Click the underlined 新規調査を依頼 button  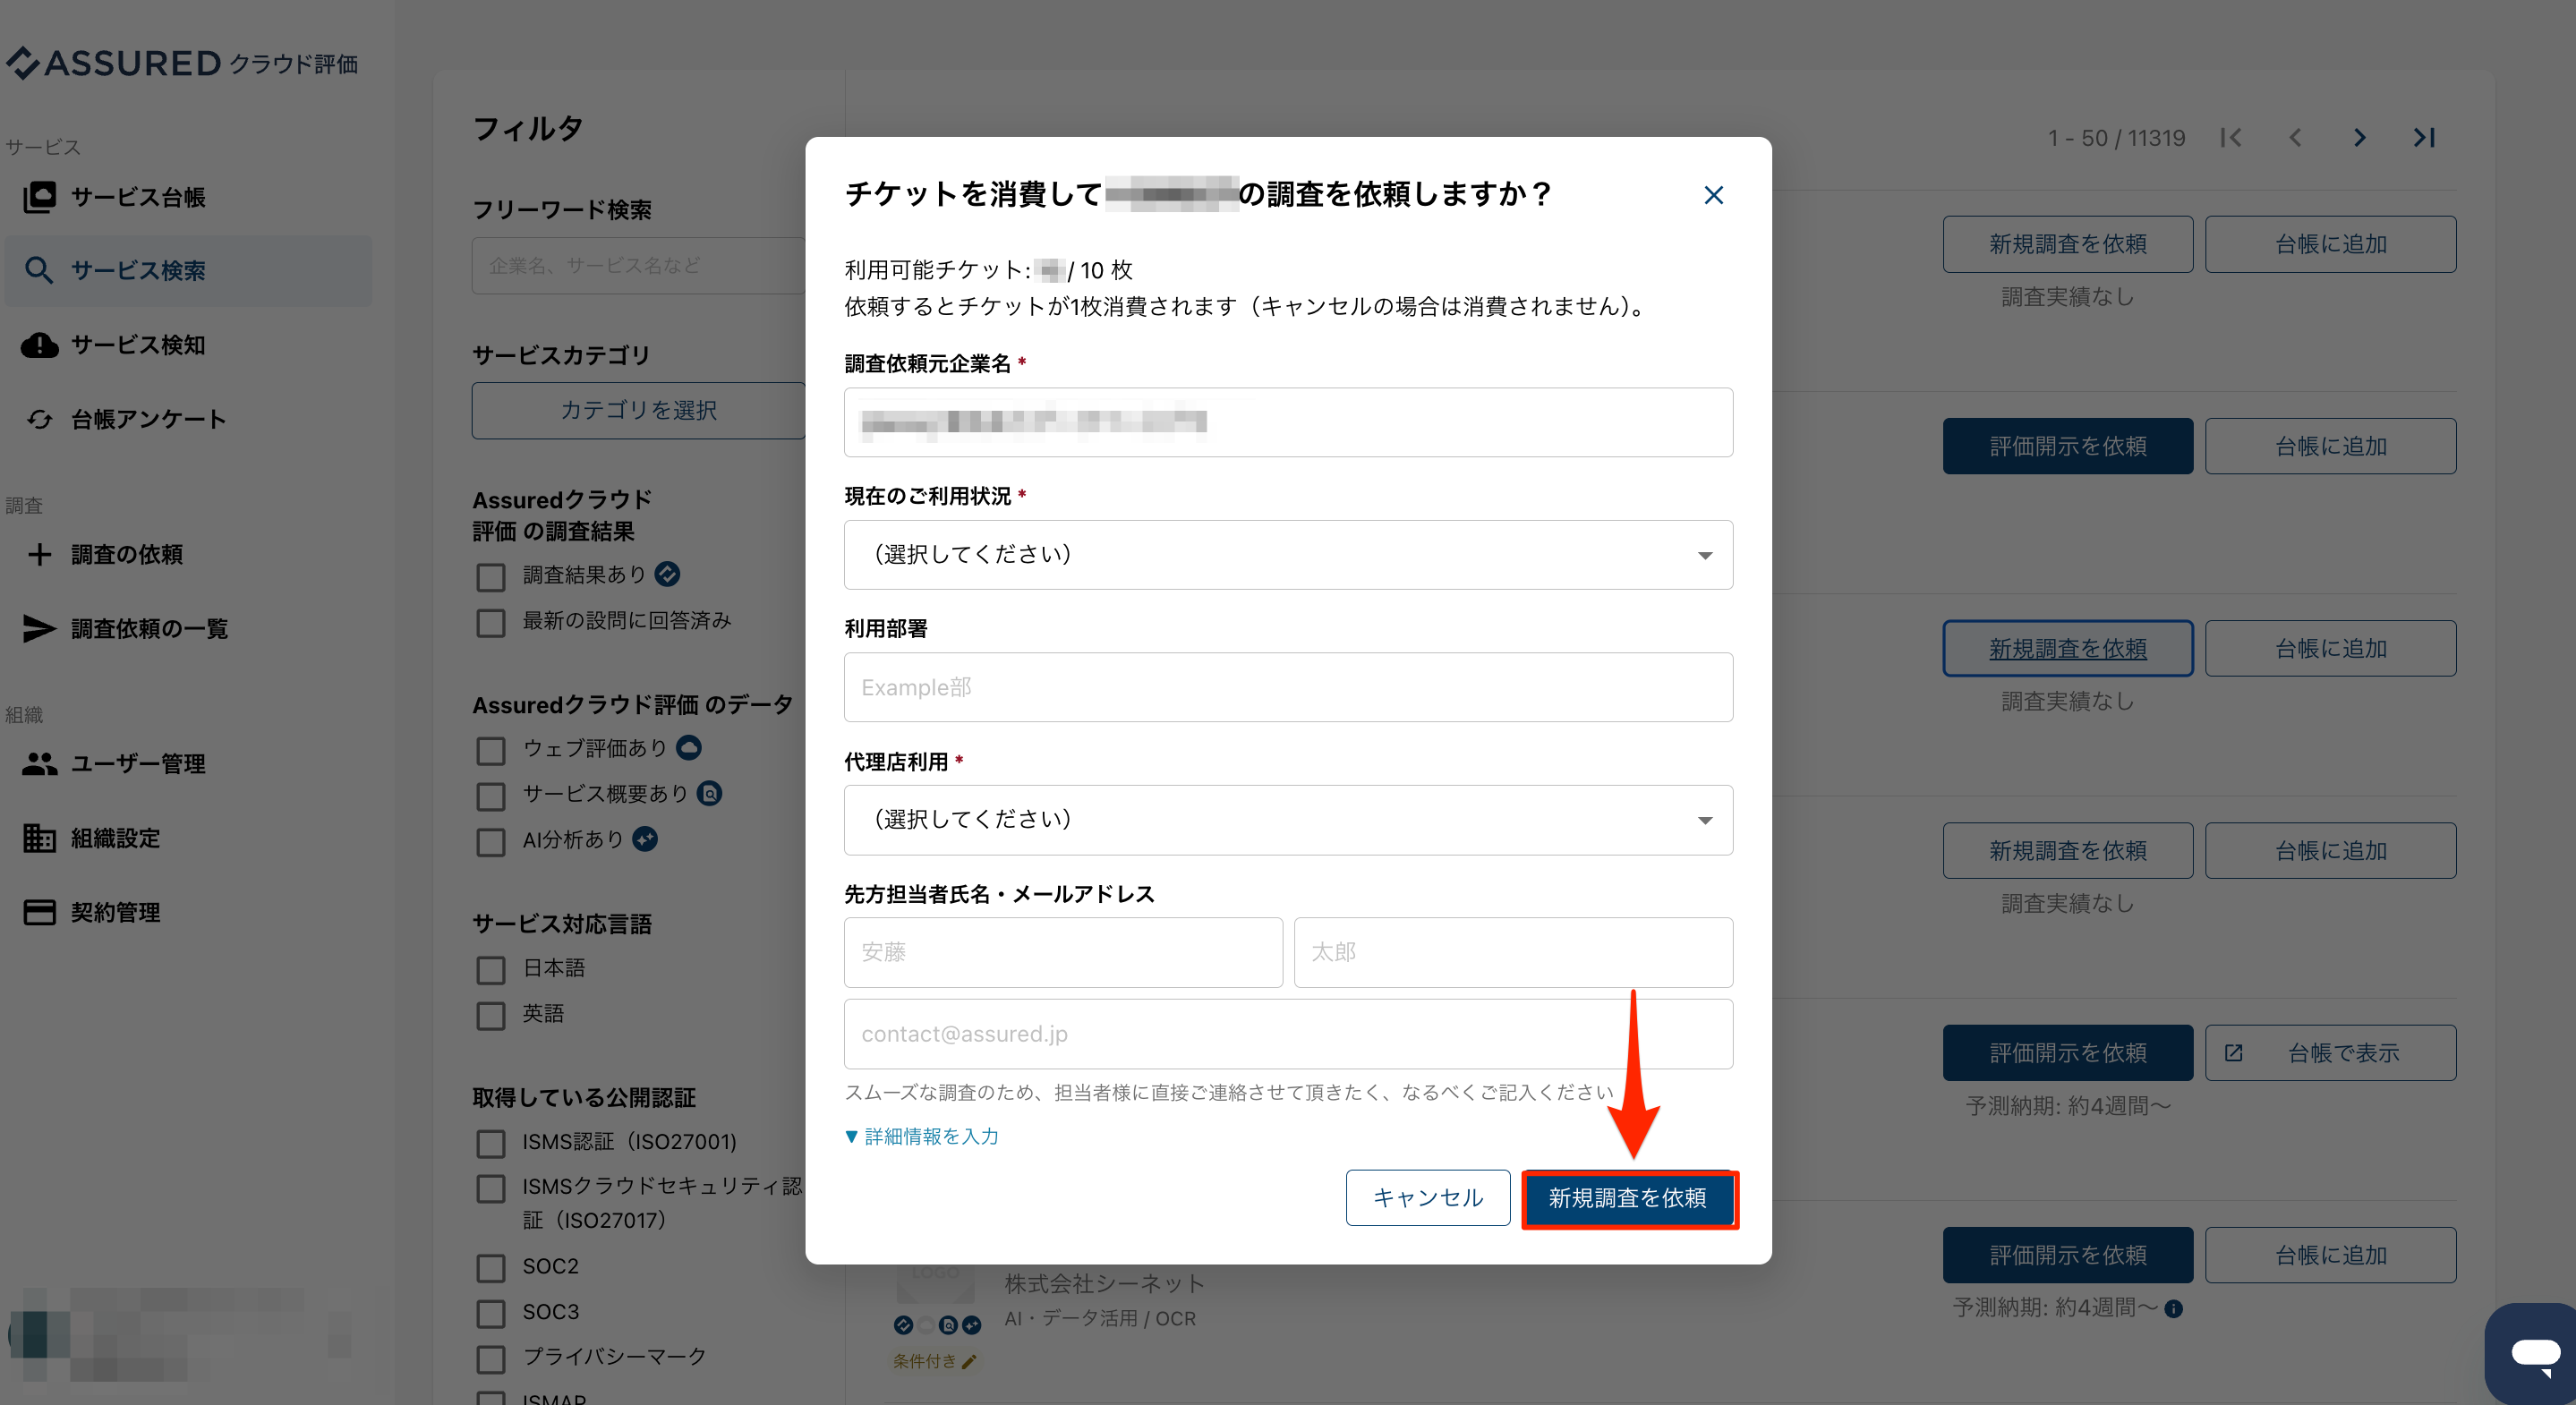pos(2067,649)
